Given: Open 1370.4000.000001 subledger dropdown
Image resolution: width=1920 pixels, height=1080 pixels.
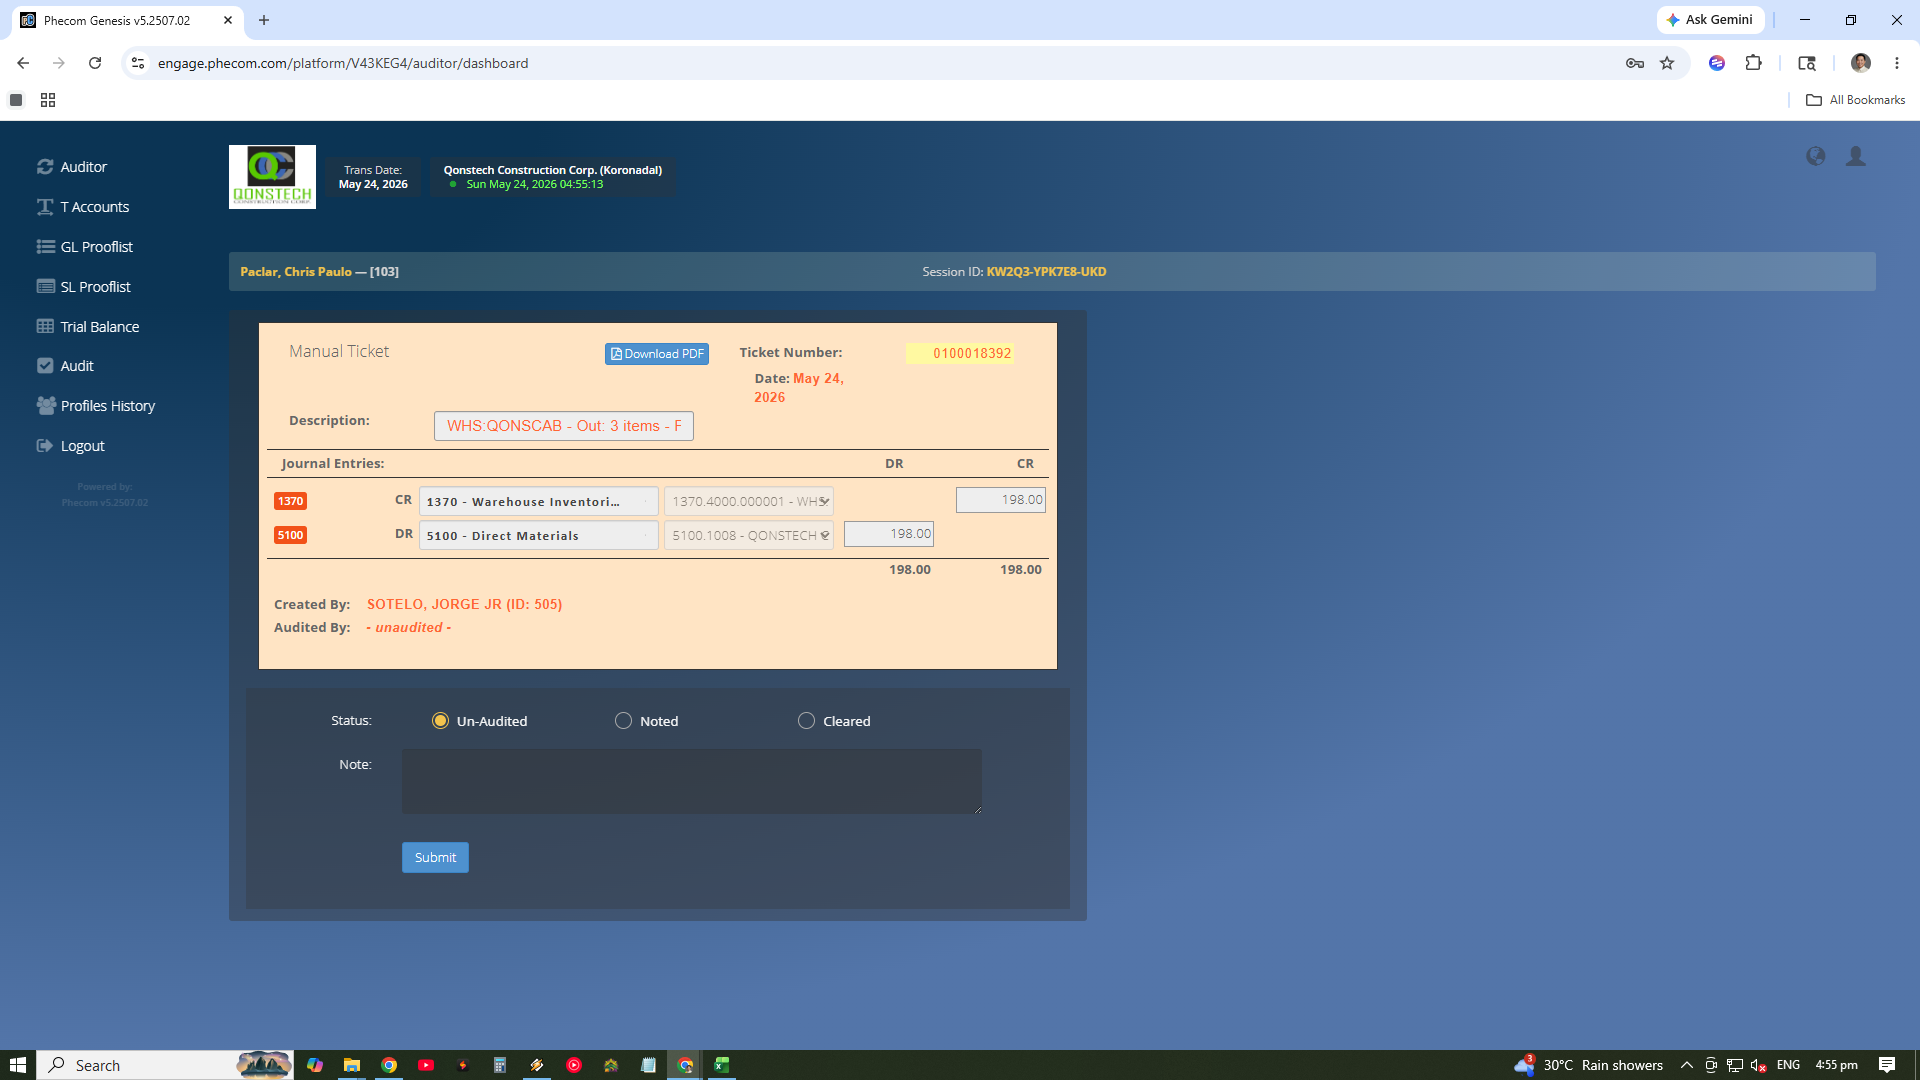Looking at the screenshot, I should click(749, 502).
